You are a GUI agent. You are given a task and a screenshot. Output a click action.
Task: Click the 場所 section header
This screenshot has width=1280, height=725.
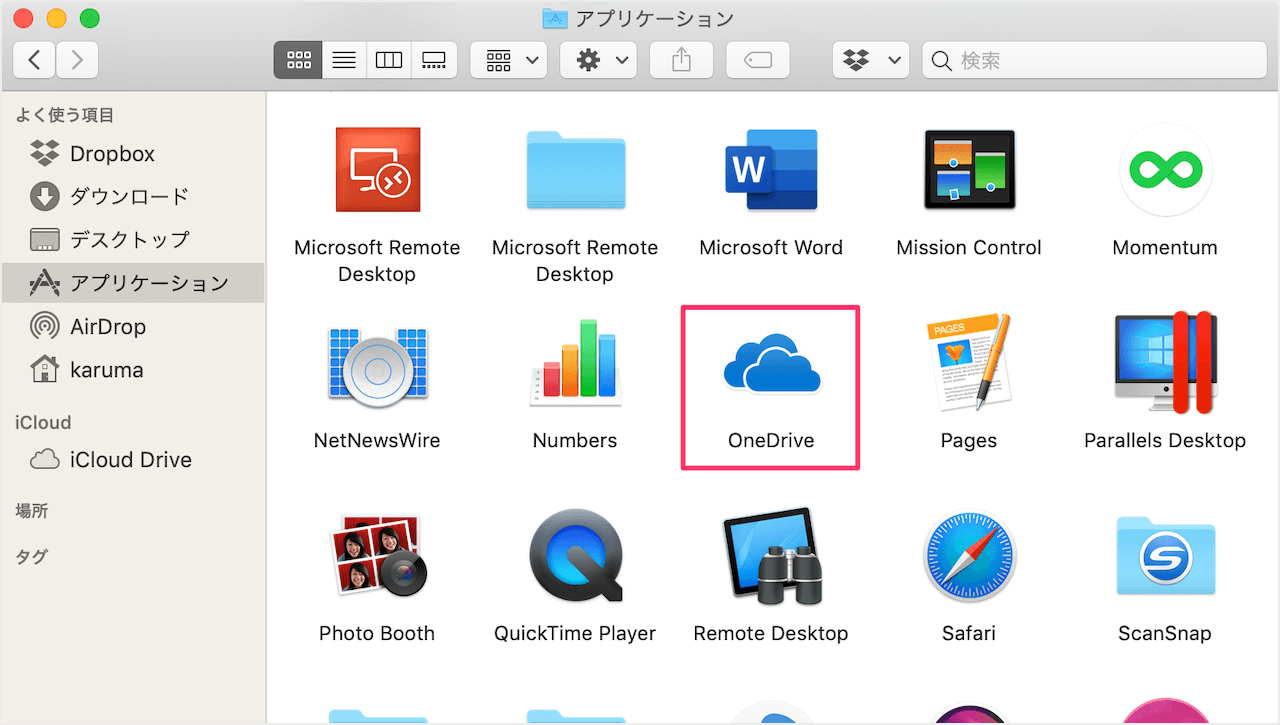(32, 511)
